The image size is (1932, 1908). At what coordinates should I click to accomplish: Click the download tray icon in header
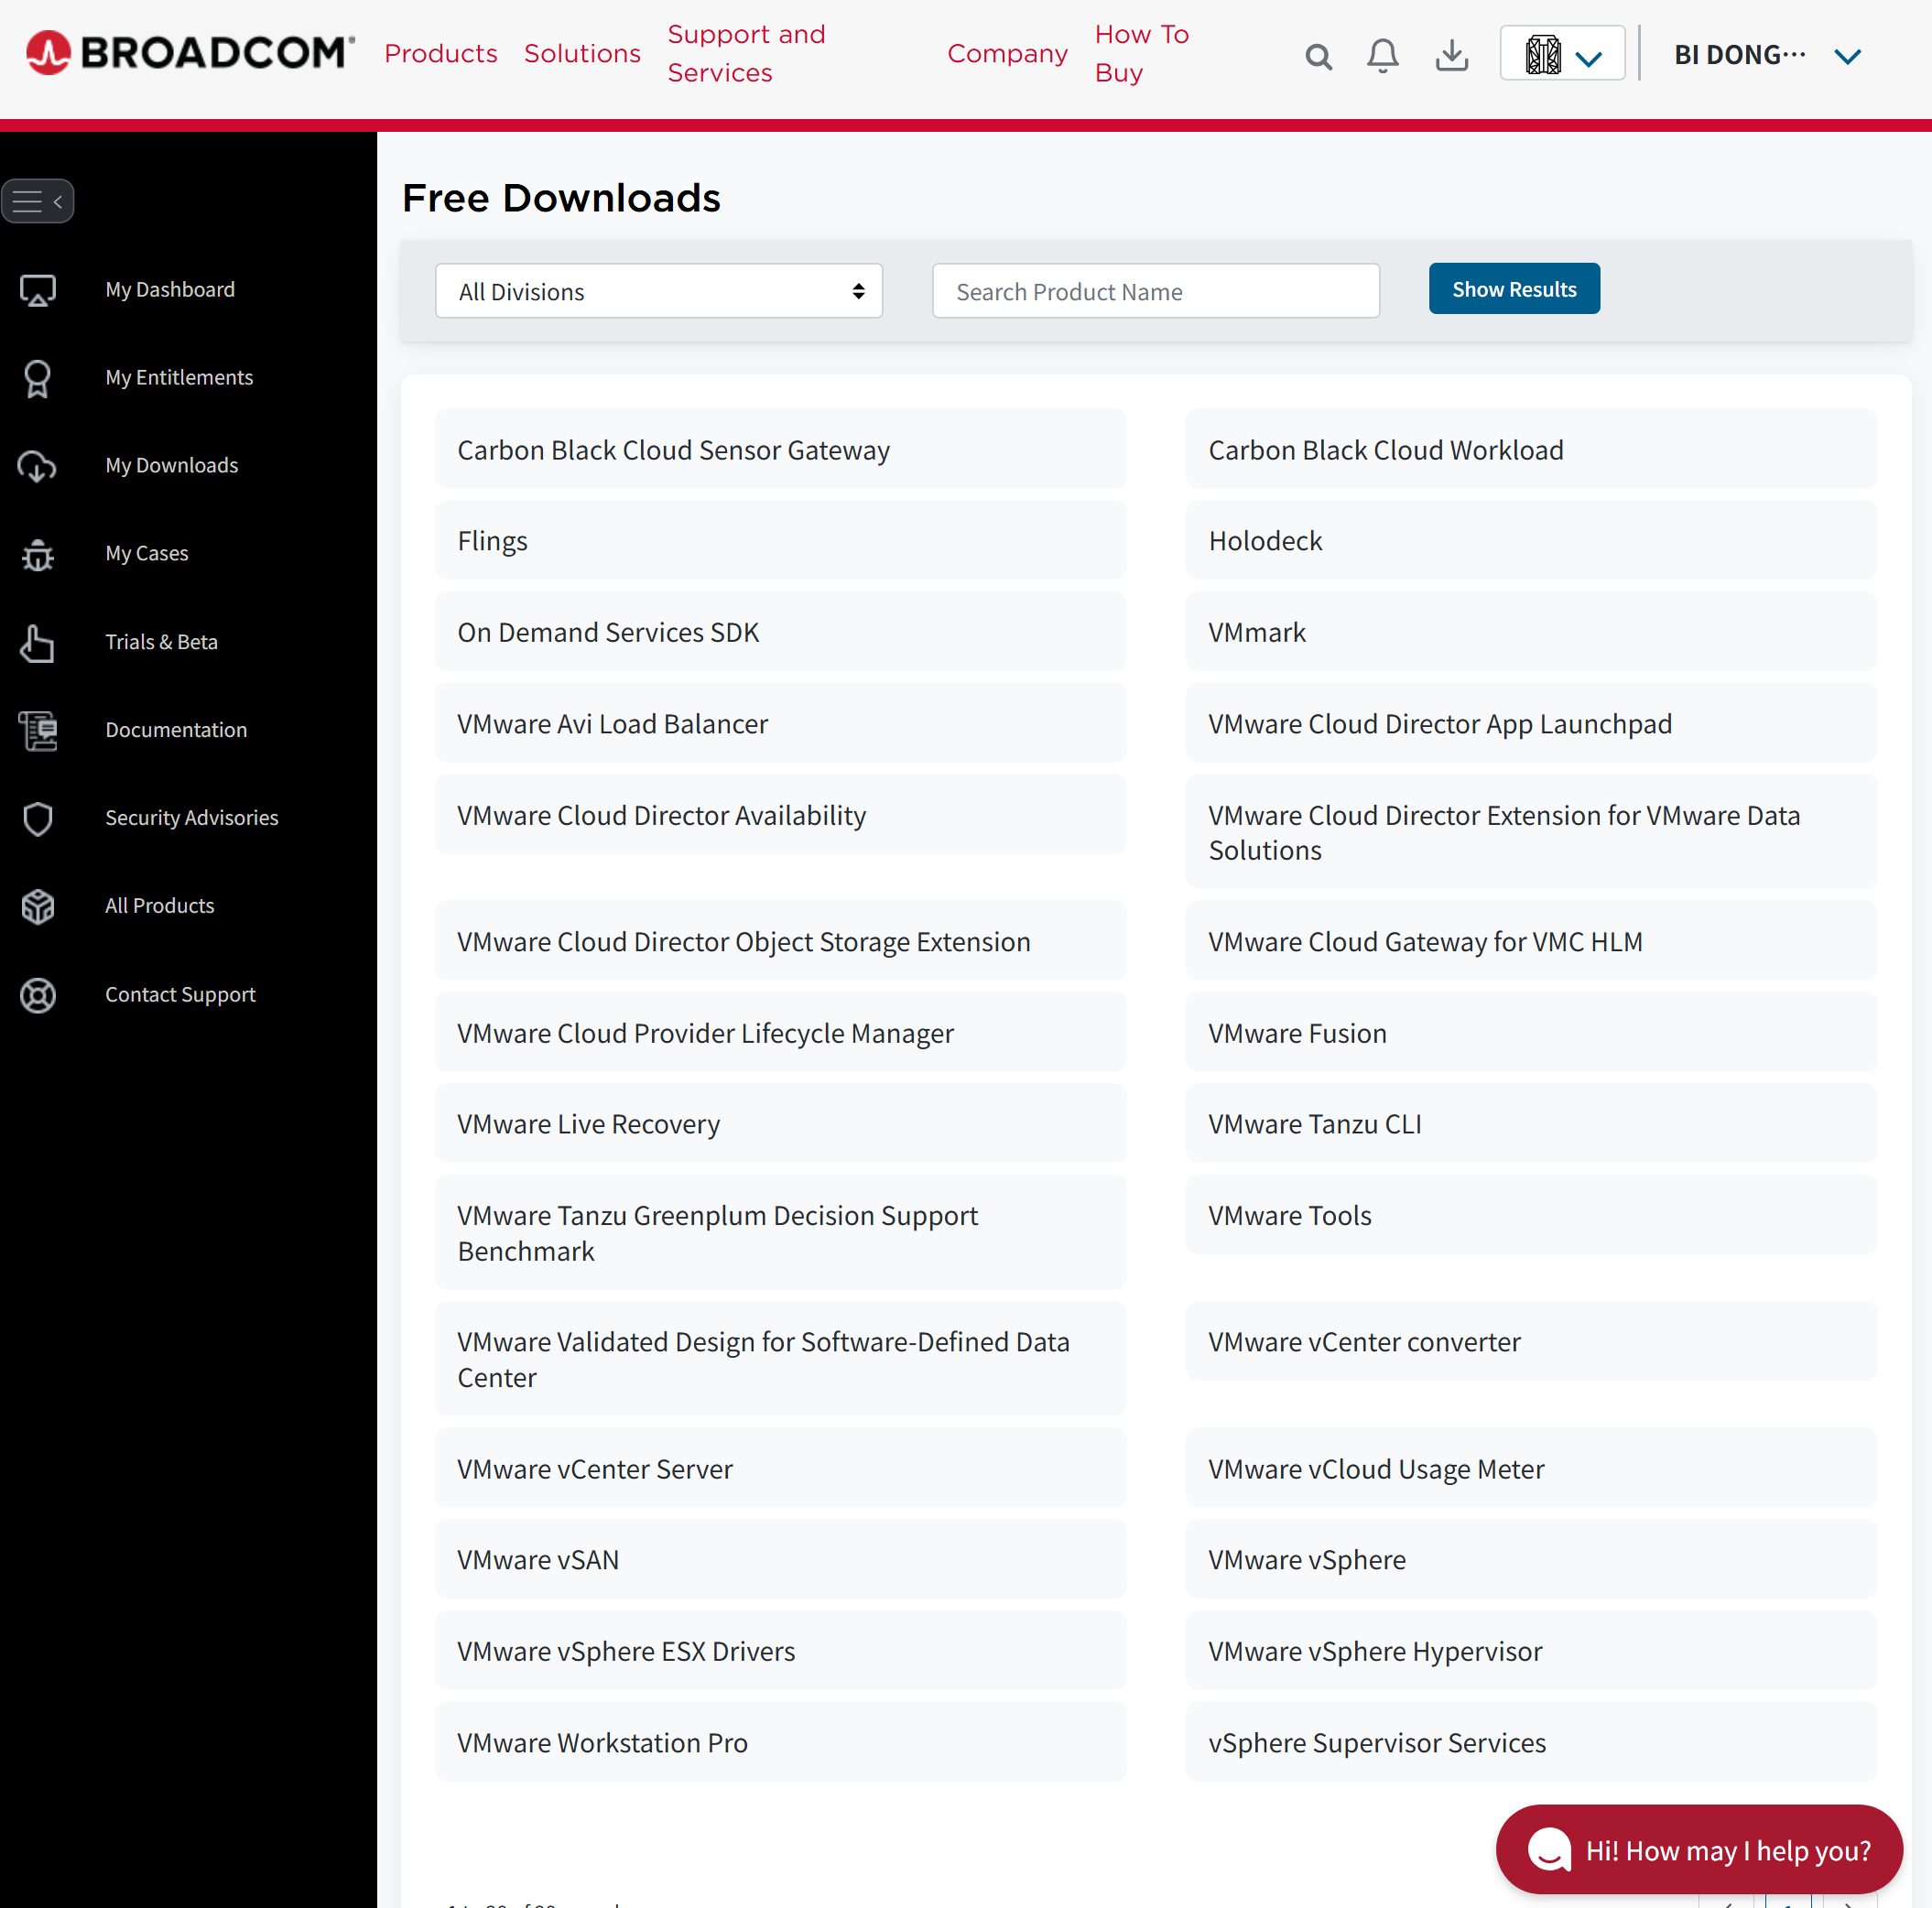pos(1451,55)
